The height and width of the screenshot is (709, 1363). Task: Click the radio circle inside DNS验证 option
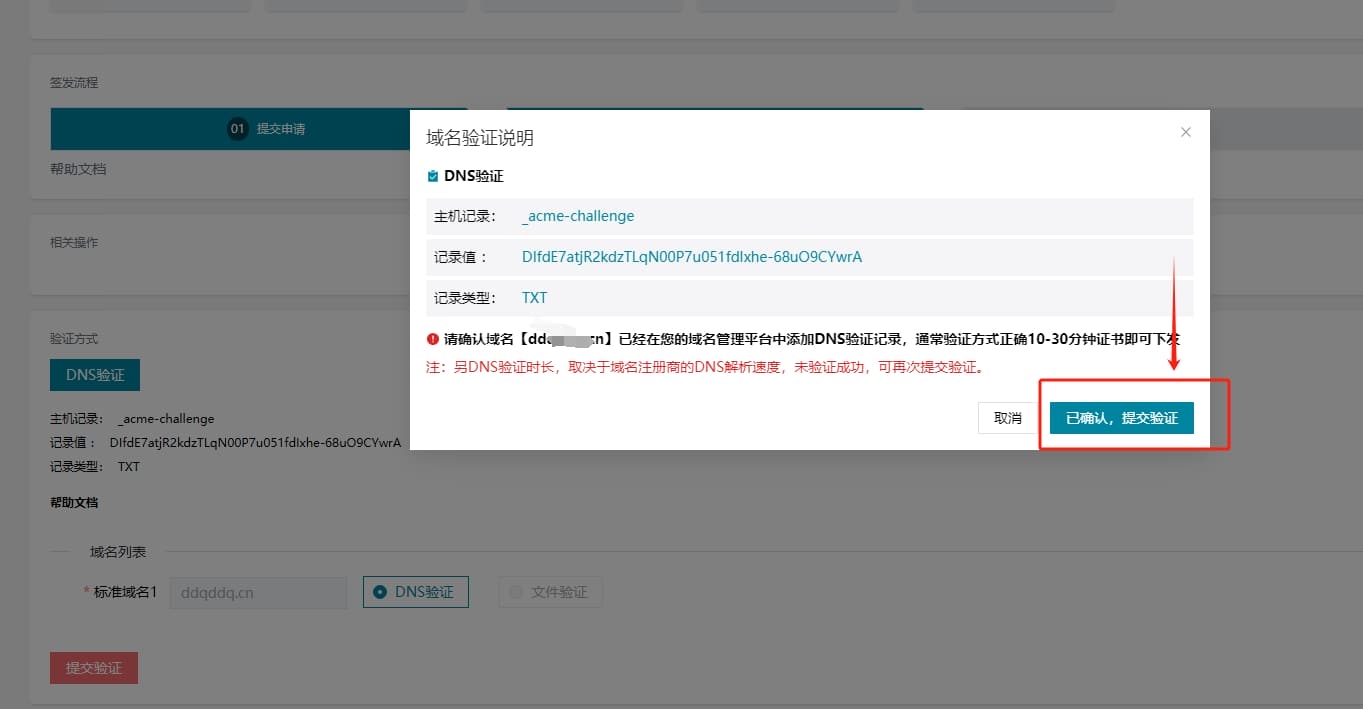[x=380, y=592]
